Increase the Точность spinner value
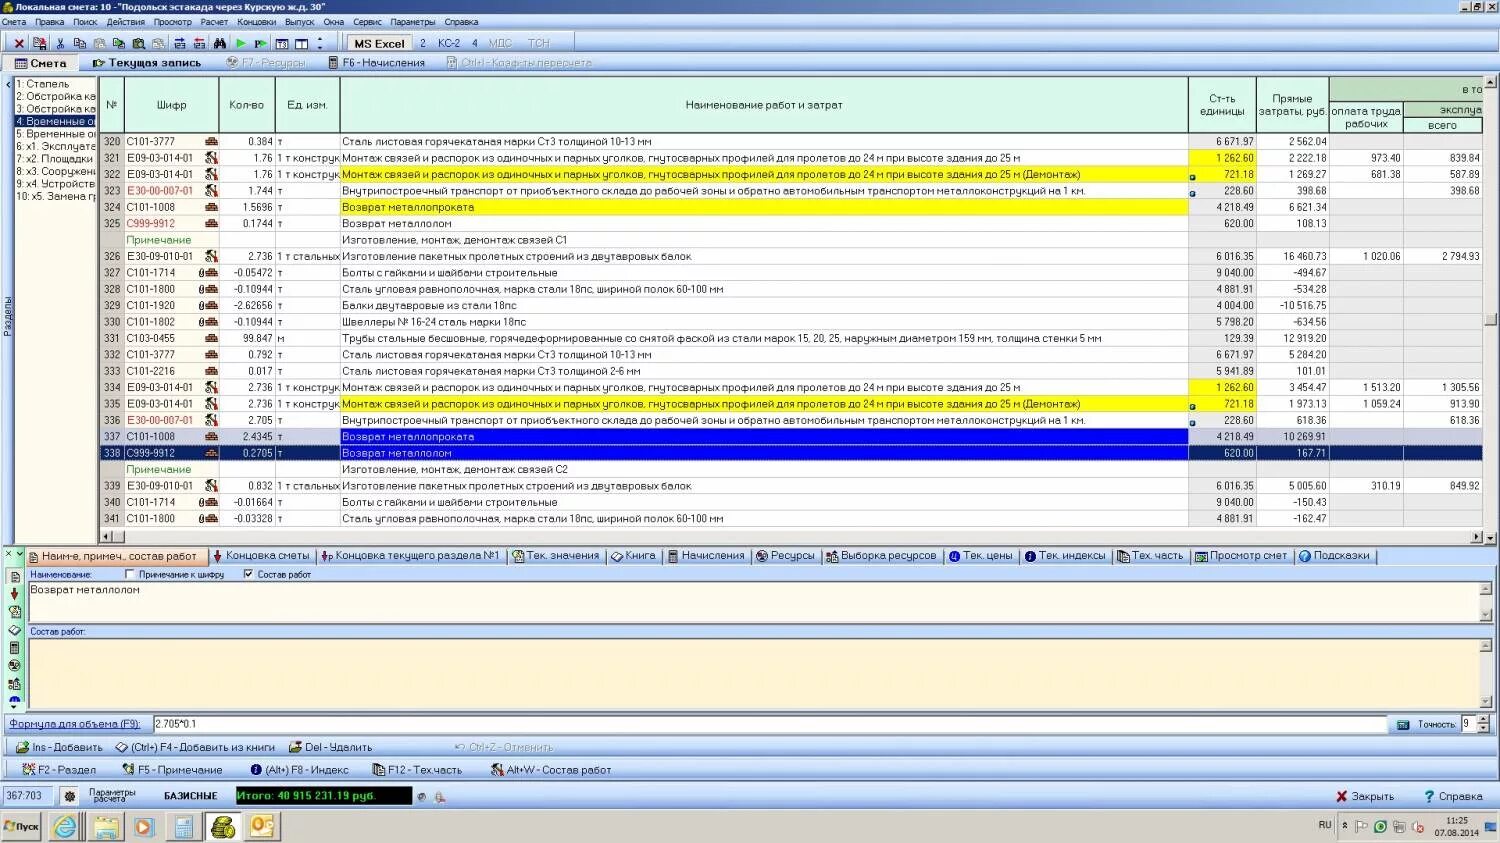Image resolution: width=1500 pixels, height=843 pixels. (x=1483, y=720)
